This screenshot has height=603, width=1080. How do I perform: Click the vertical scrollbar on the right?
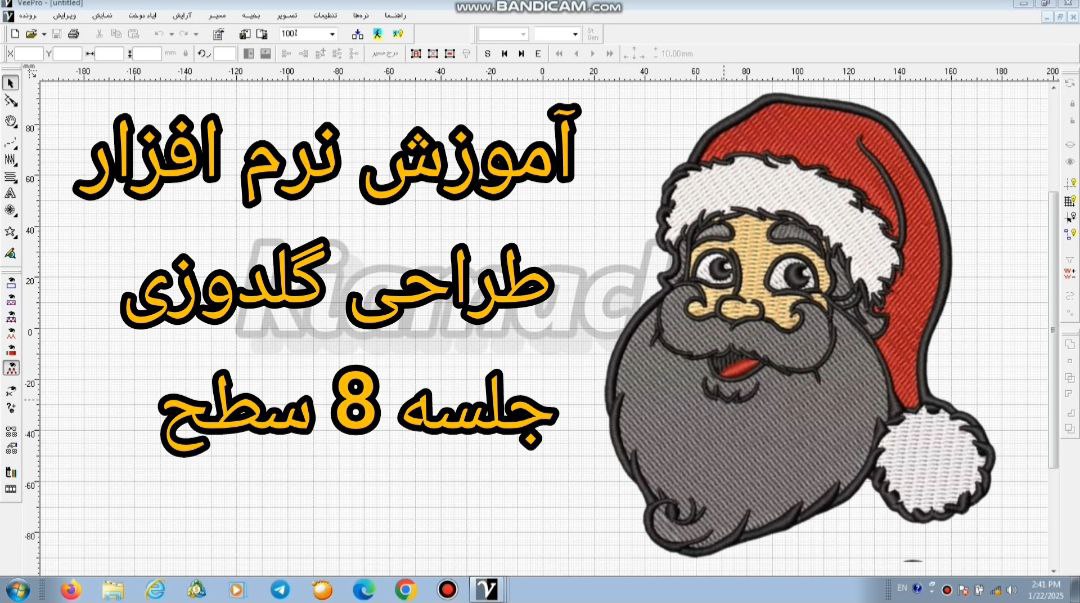pos(1052,330)
